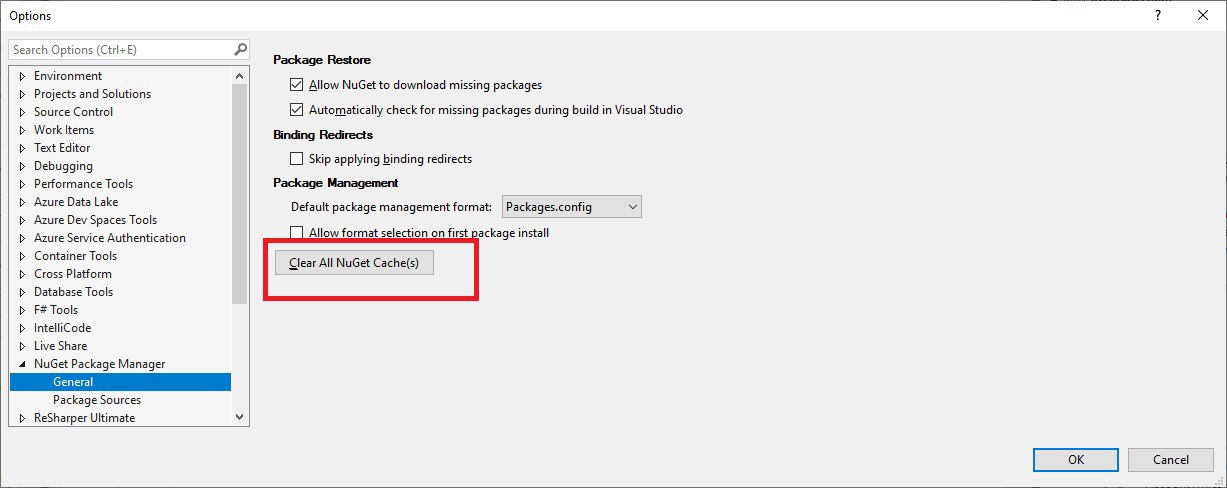Expand the Text Editor node arrow
The image size is (1227, 488).
22,148
